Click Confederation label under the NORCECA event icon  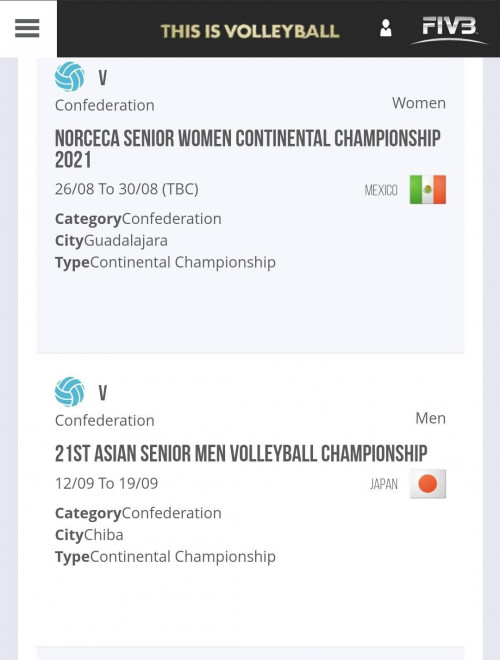(x=105, y=105)
